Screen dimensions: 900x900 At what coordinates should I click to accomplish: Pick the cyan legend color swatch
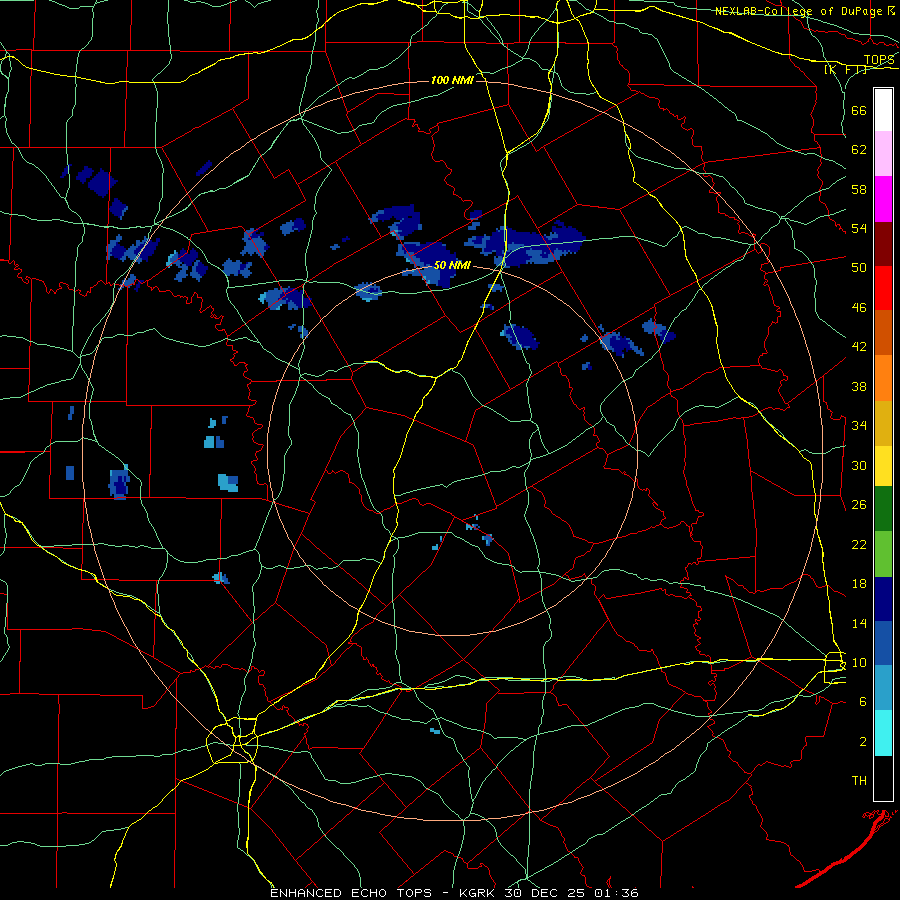point(883,733)
